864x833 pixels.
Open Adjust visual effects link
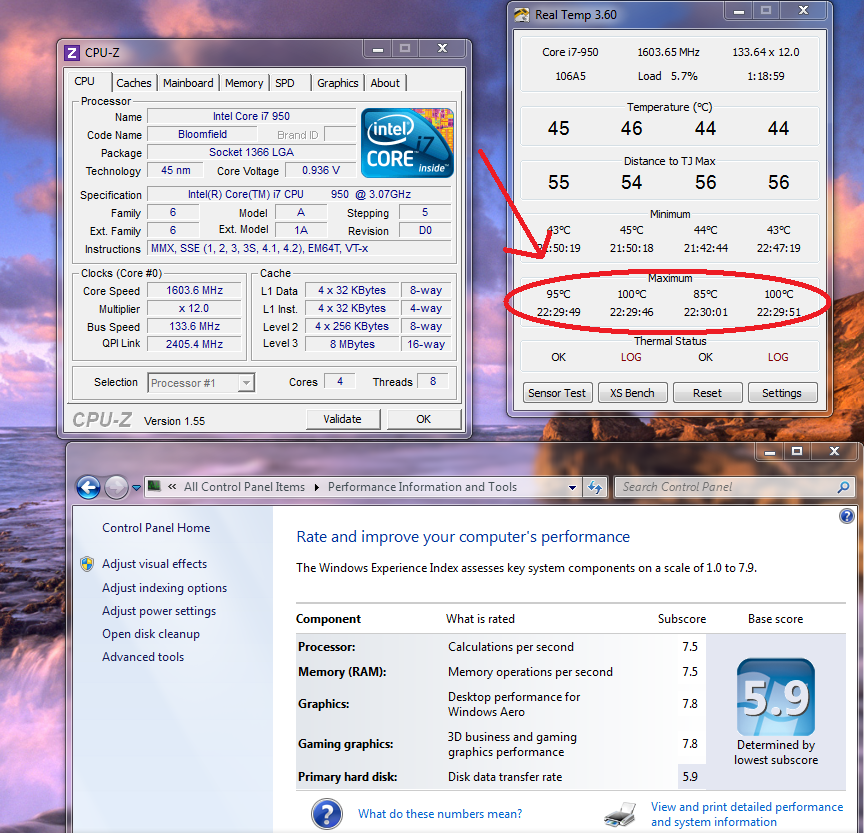point(154,564)
